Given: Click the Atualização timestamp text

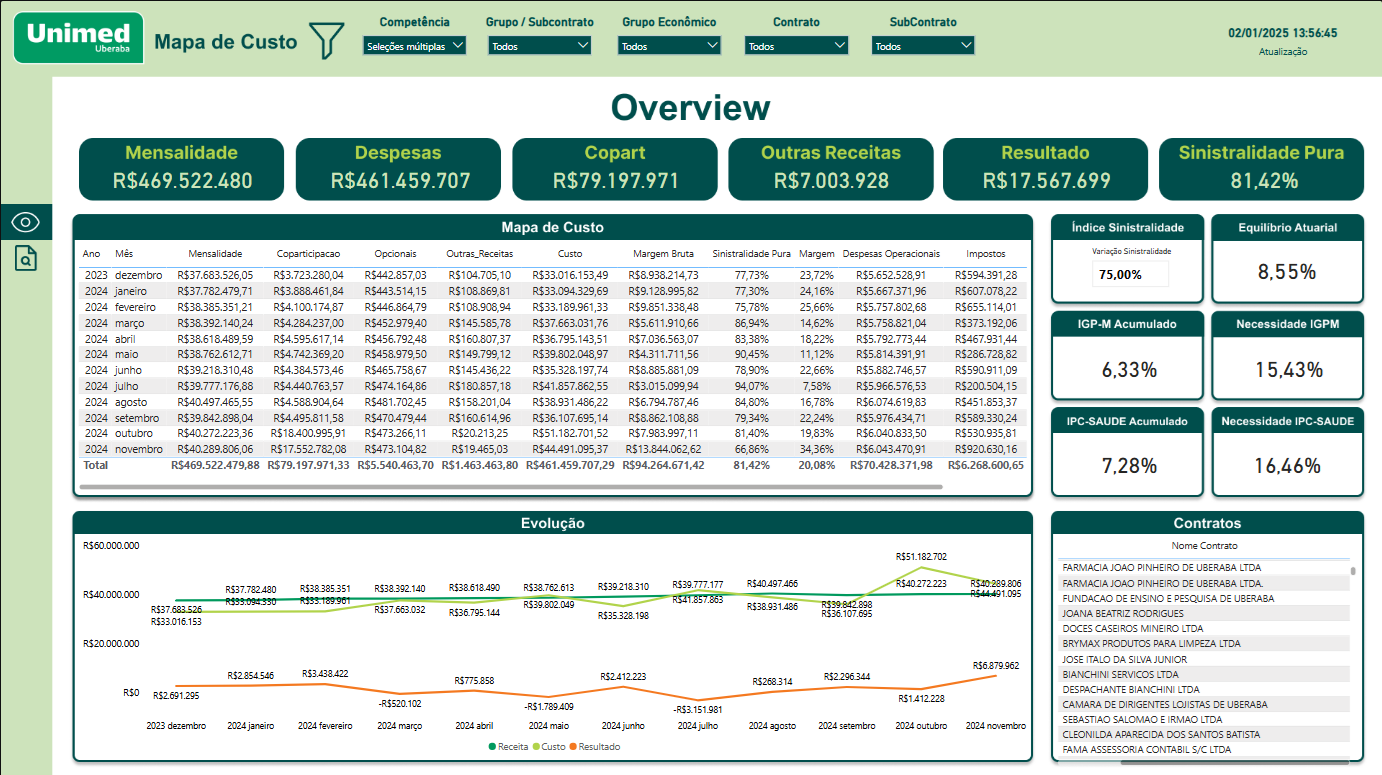Looking at the screenshot, I should [1283, 52].
